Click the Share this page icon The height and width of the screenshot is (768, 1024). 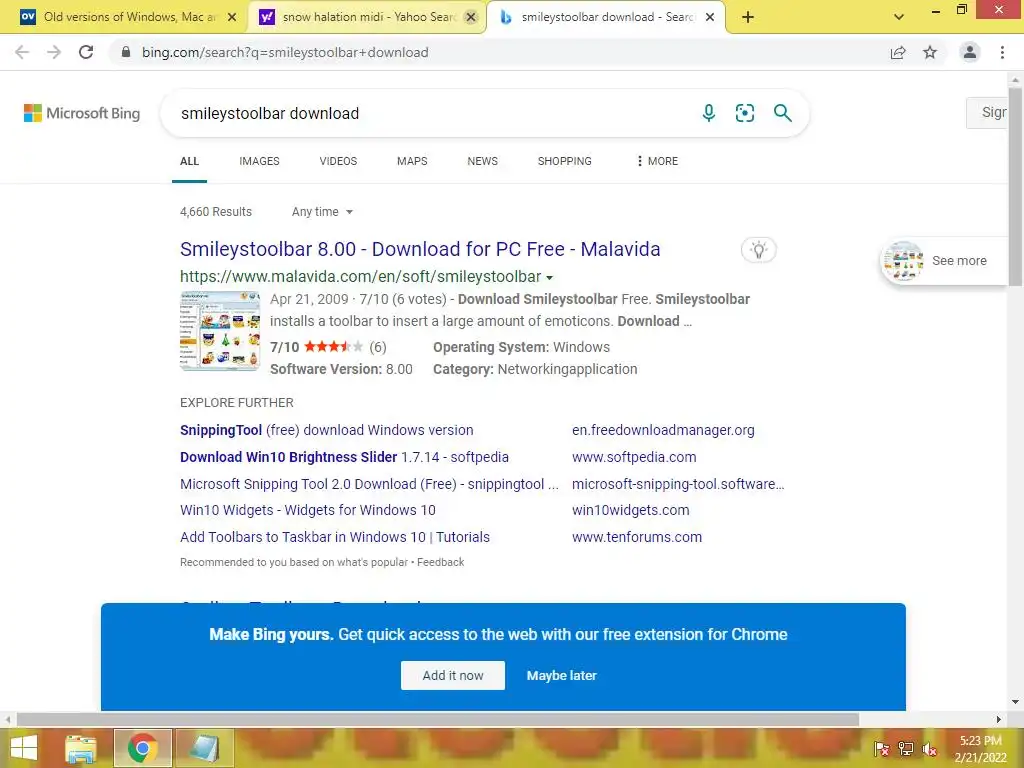(x=898, y=52)
